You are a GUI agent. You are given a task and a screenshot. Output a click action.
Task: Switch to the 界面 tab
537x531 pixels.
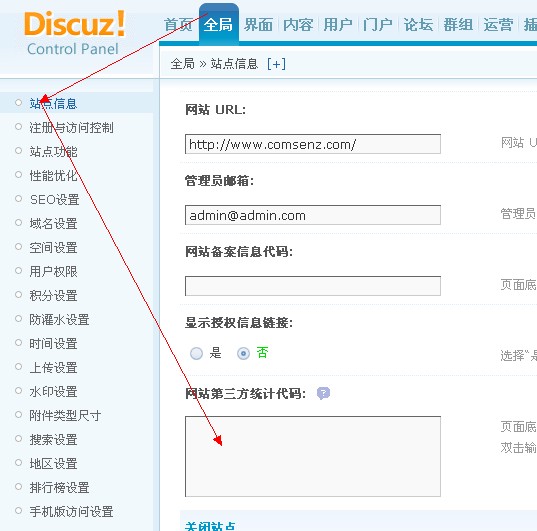[x=259, y=25]
